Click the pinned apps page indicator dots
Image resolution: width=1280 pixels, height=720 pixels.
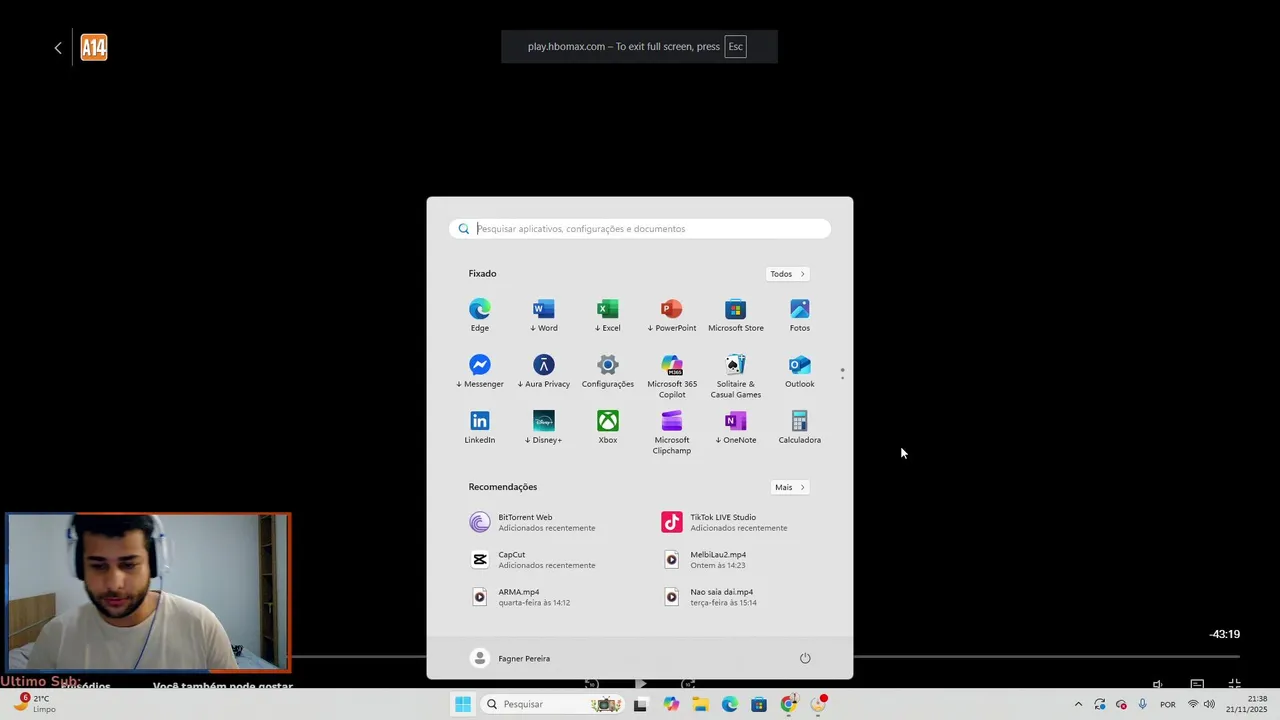click(x=842, y=373)
